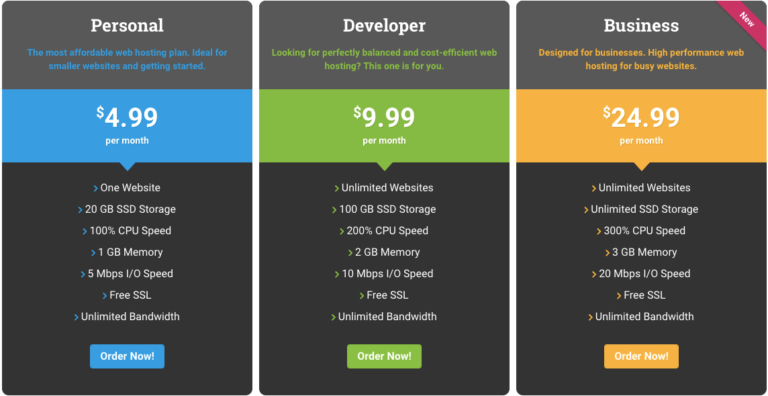Click the blue chevron beside One Website

96,188
